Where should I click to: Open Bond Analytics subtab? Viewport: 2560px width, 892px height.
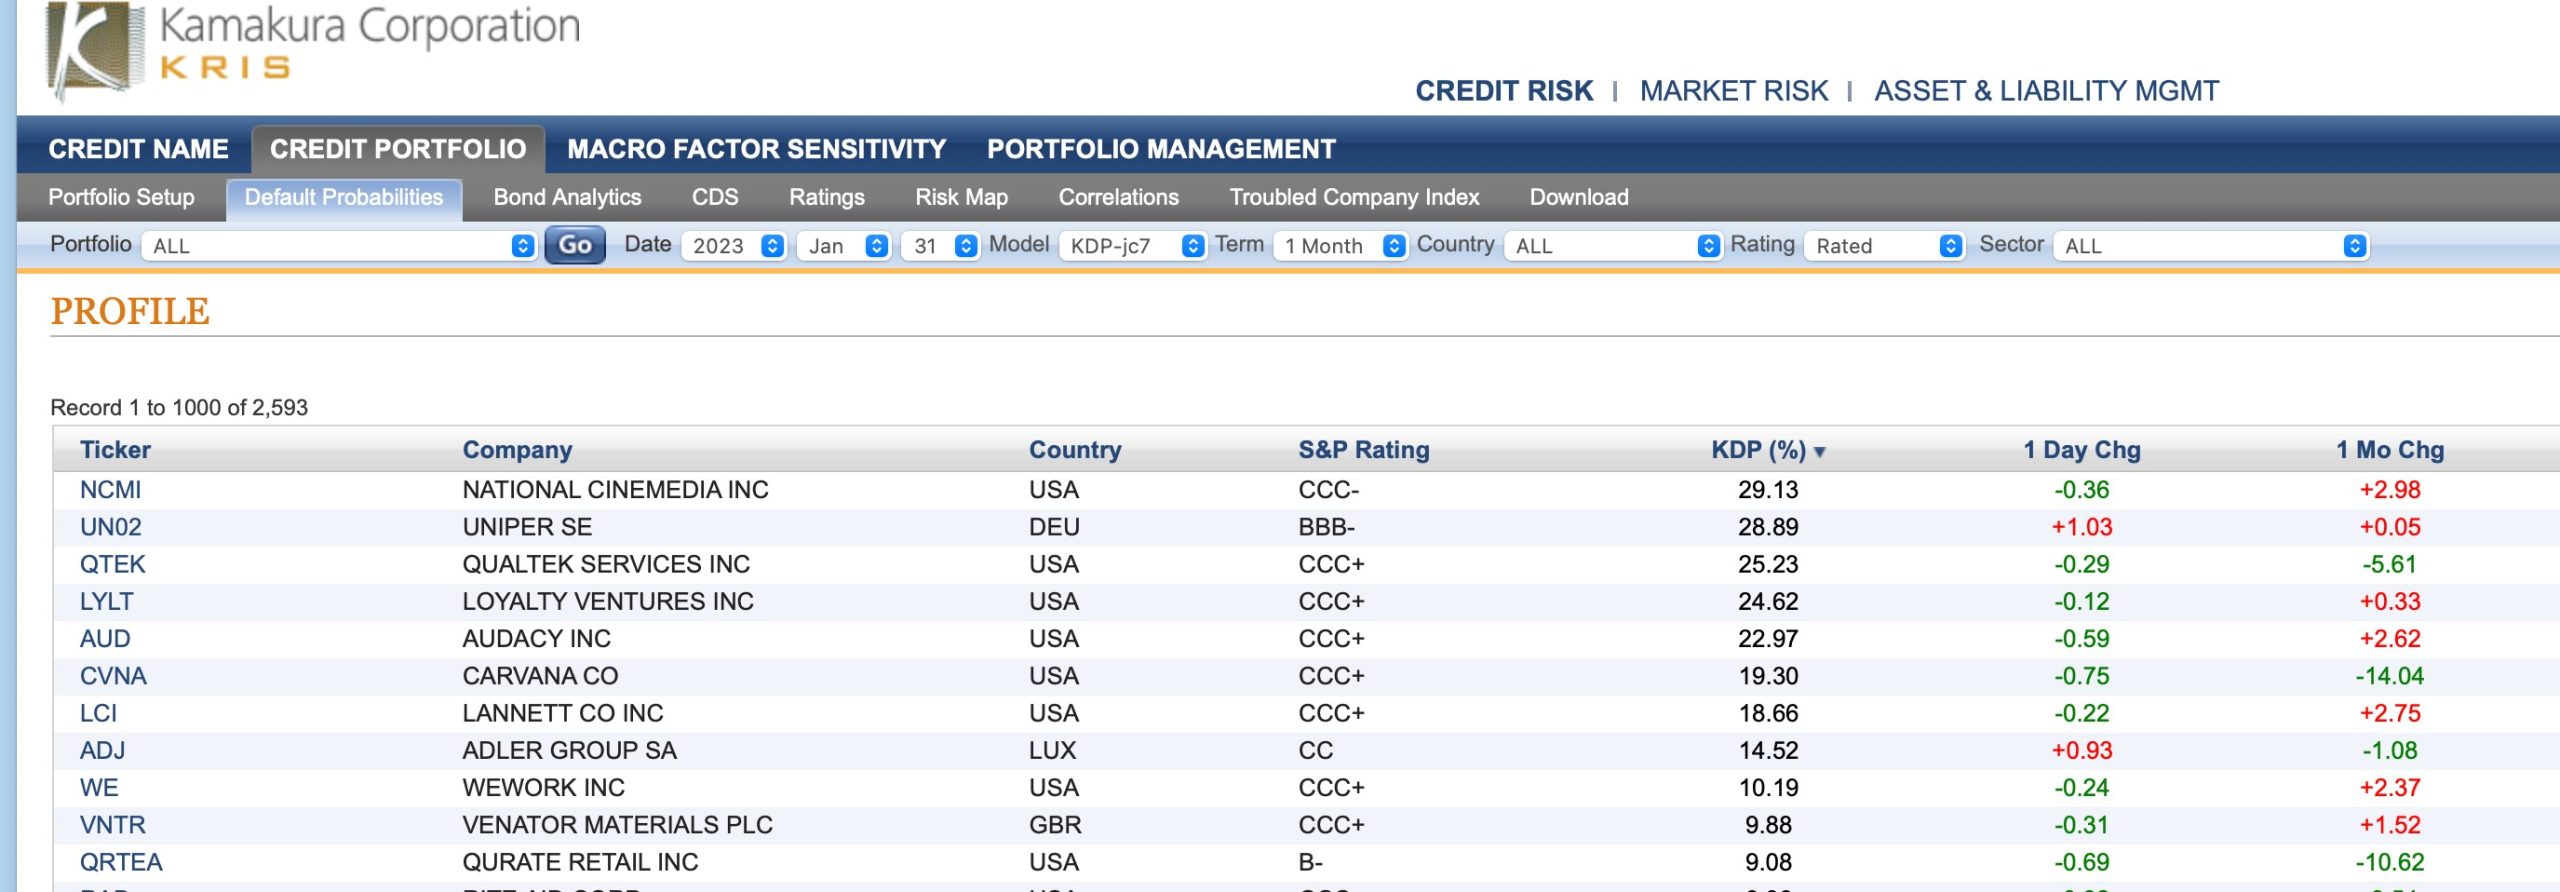click(x=567, y=197)
